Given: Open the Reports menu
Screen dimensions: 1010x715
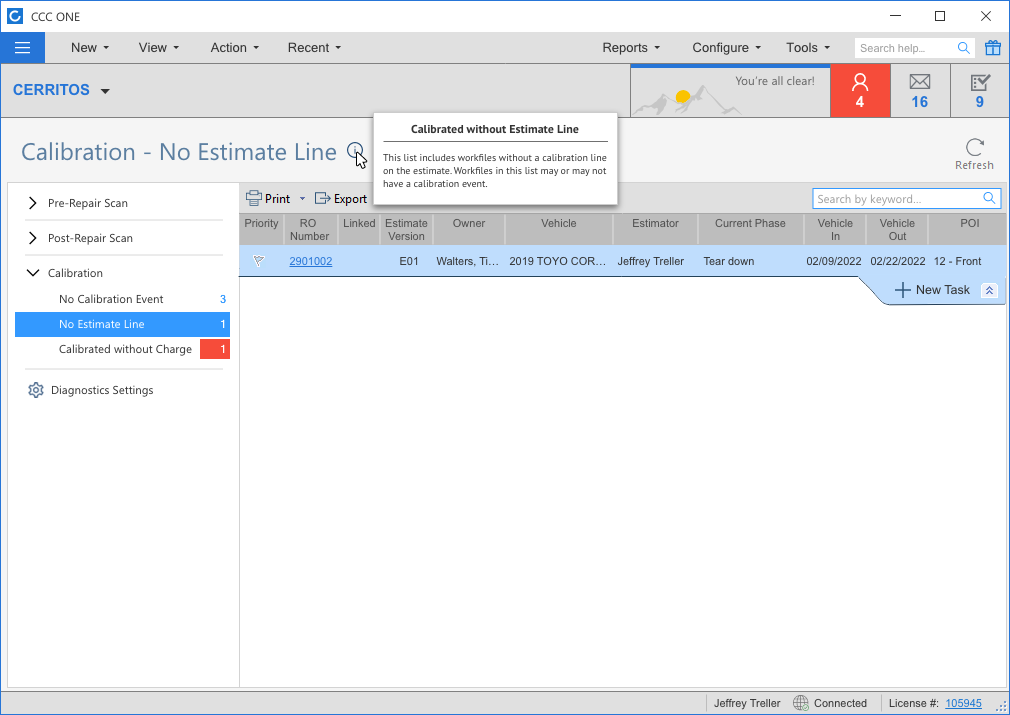Looking at the screenshot, I should [631, 48].
